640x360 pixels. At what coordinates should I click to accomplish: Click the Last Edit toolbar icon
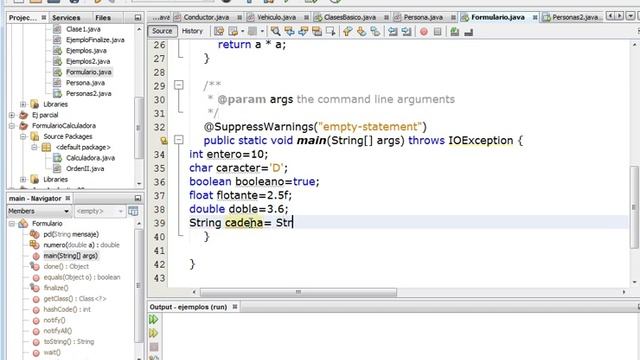[219, 31]
